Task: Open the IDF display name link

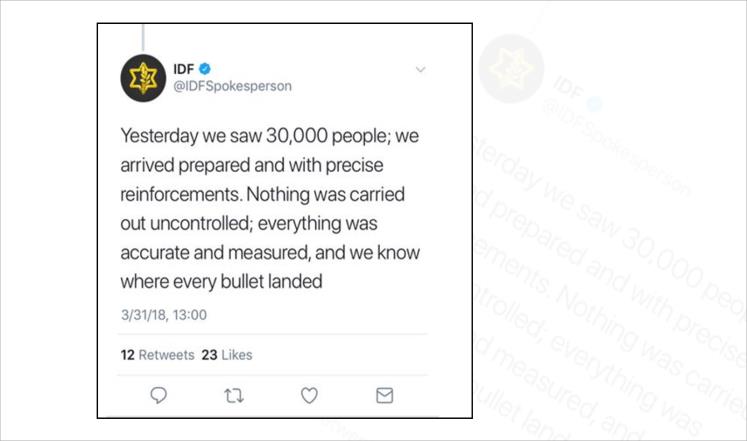Action: click(184, 69)
